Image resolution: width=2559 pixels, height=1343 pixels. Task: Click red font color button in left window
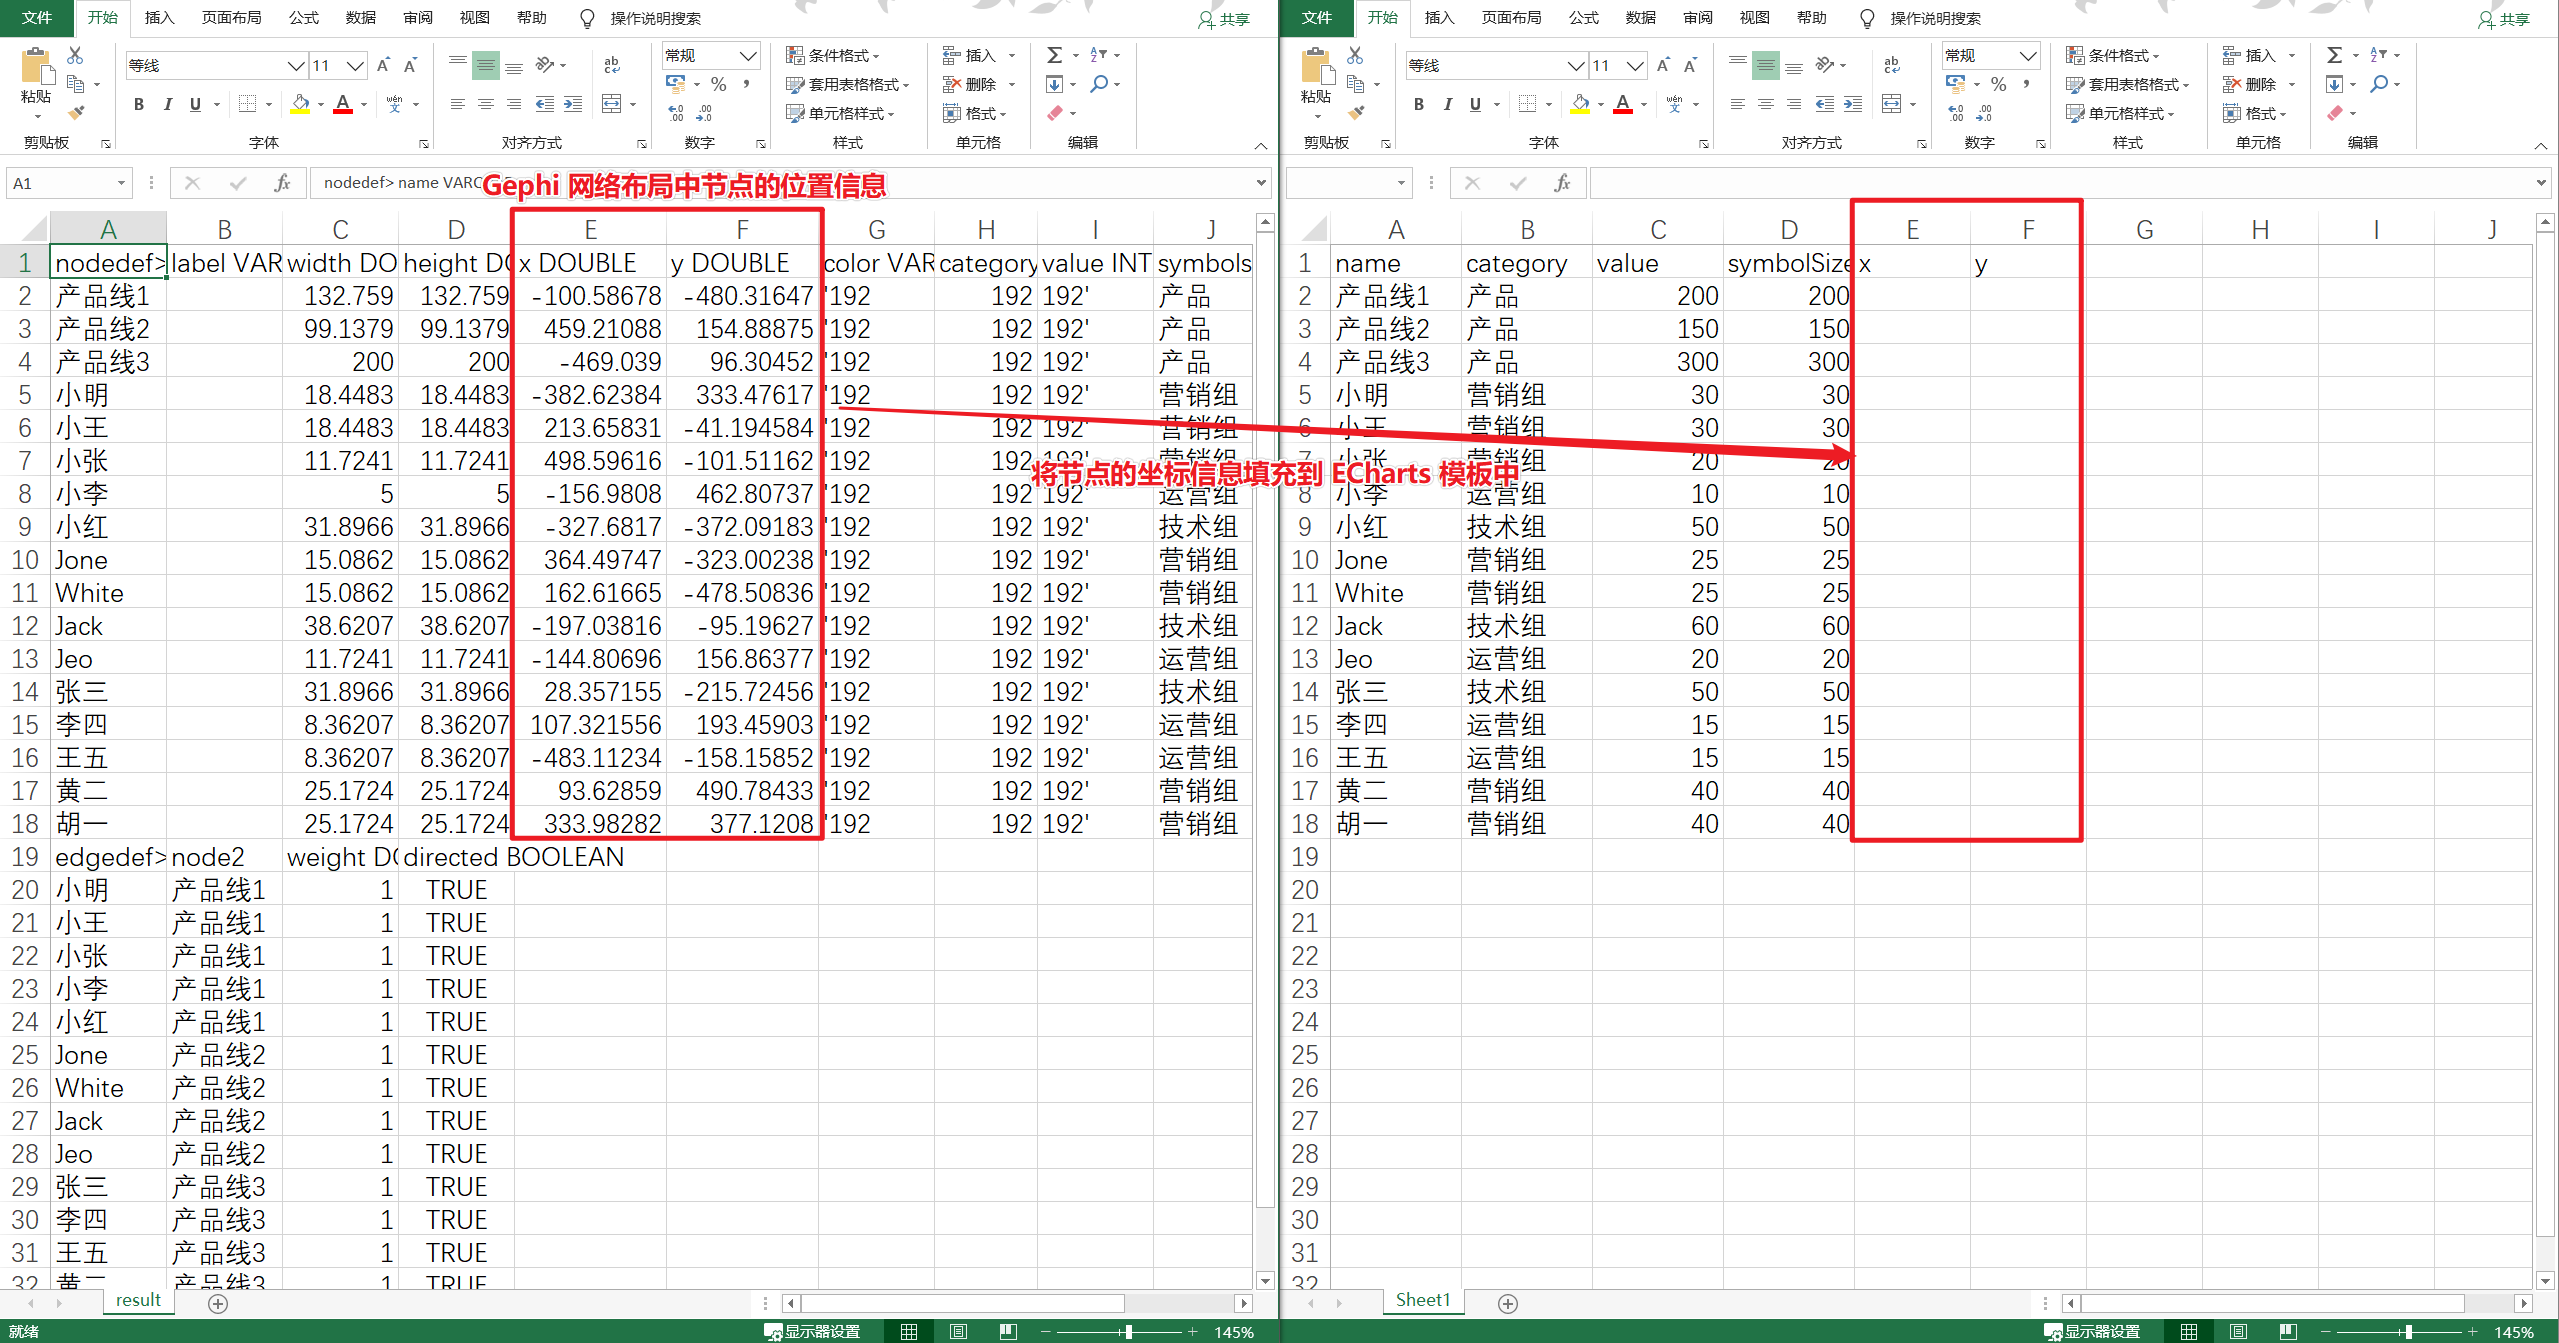pyautogui.click(x=343, y=104)
